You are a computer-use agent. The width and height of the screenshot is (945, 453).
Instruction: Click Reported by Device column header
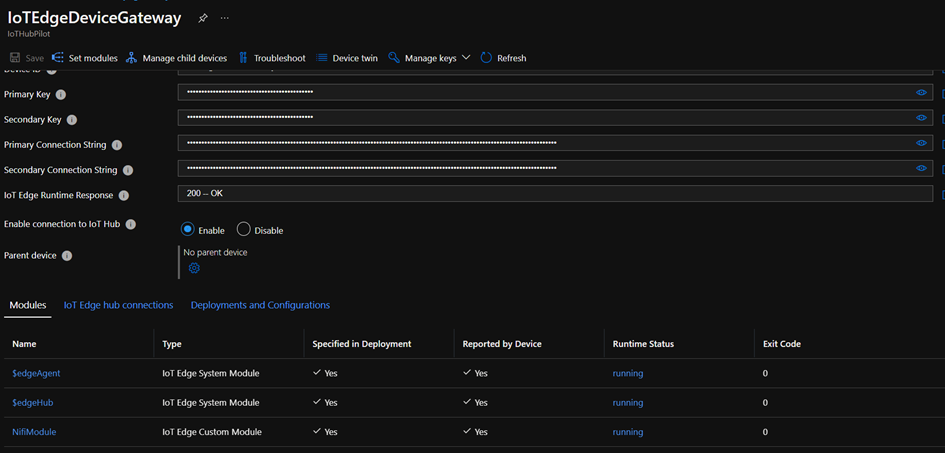click(x=502, y=344)
